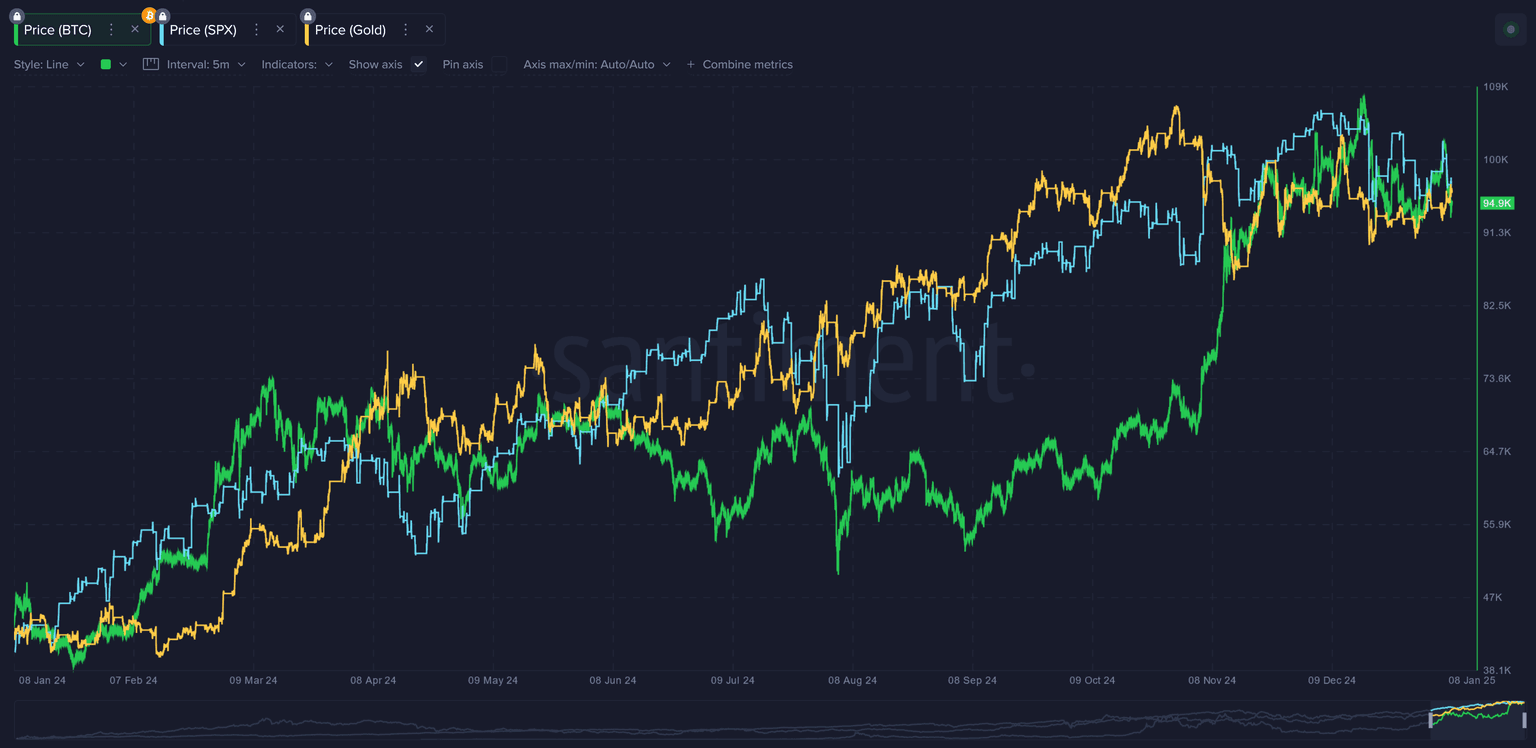Image resolution: width=1536 pixels, height=748 pixels.
Task: Click the lock icon on Price (BTC)
Action: coord(17,16)
